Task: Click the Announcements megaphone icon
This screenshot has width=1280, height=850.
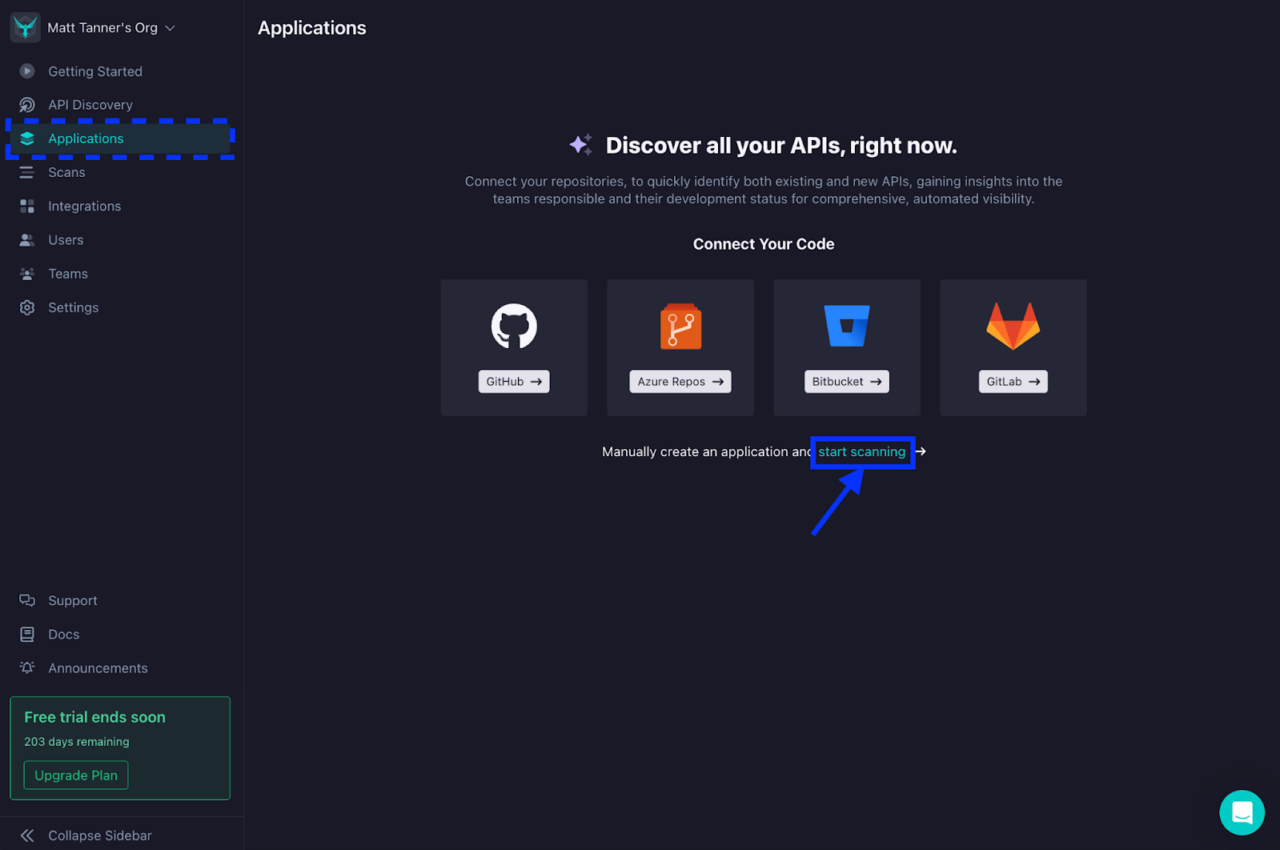Action: point(26,668)
